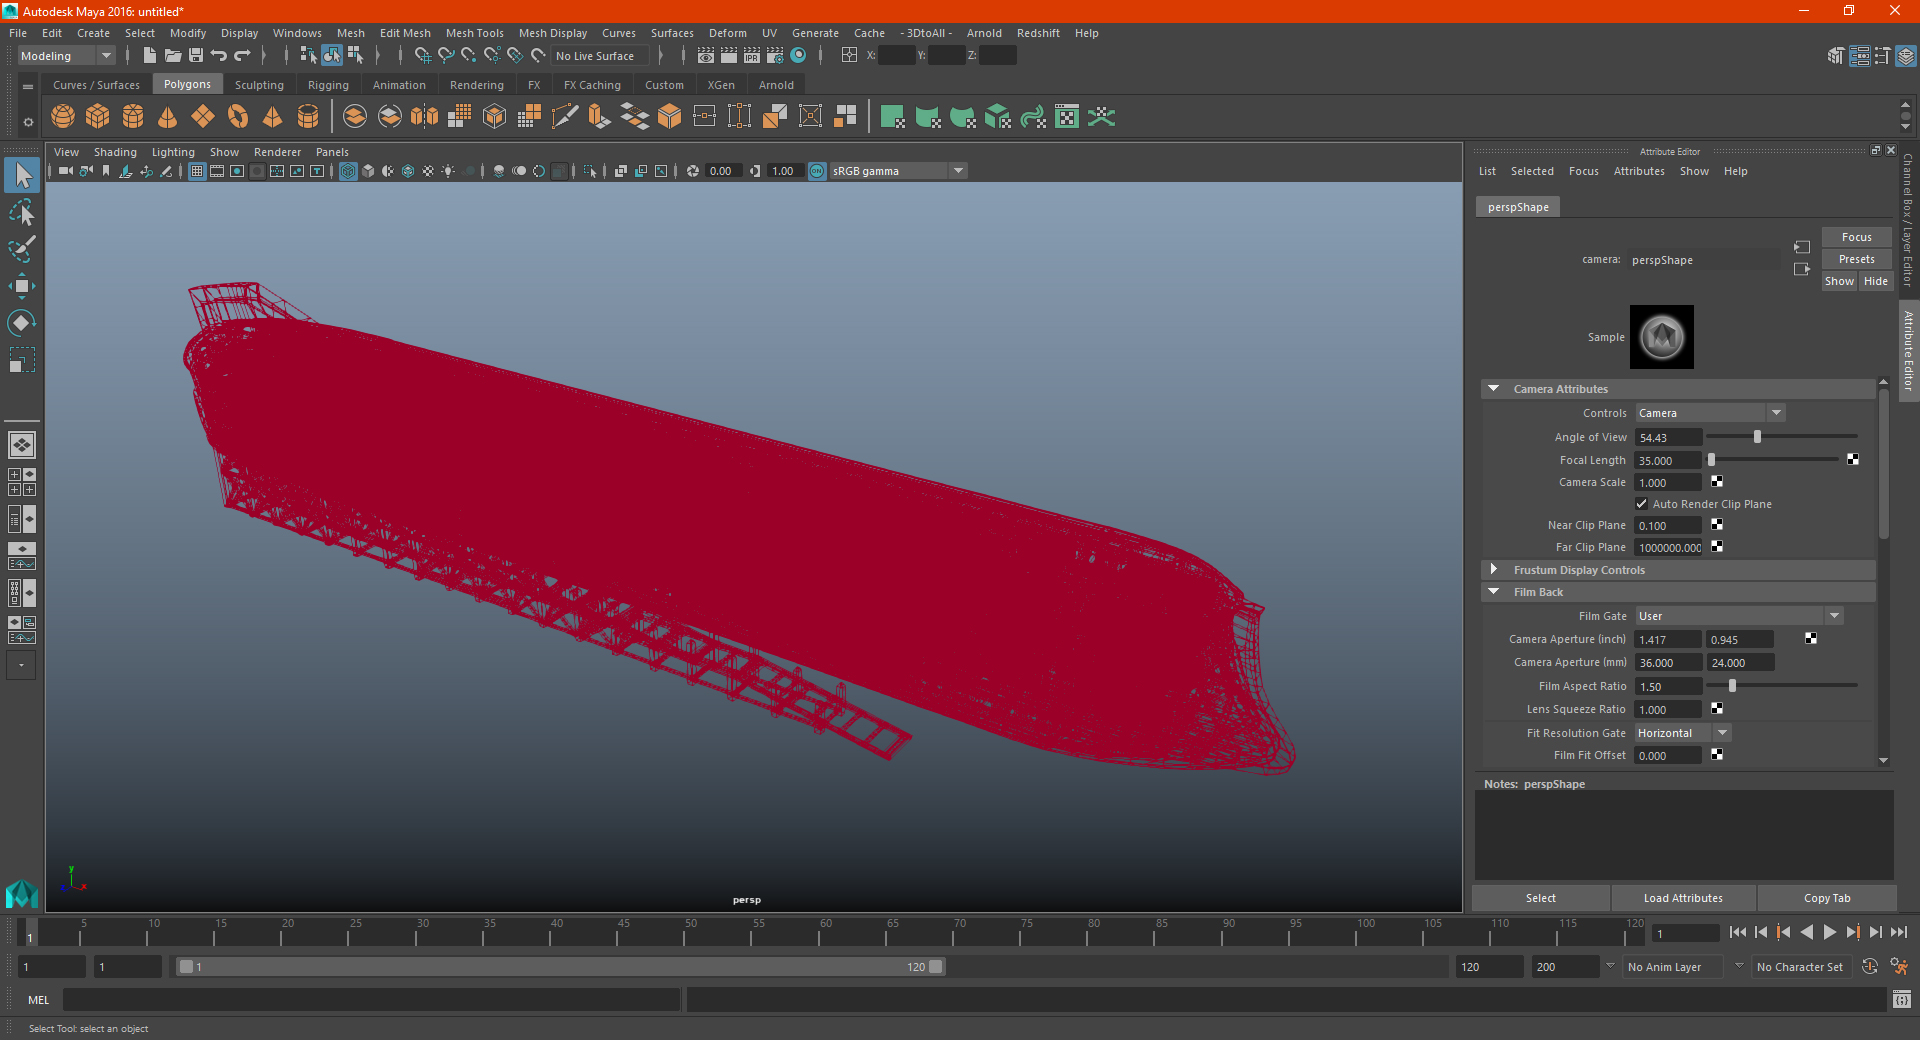Image resolution: width=1920 pixels, height=1040 pixels.
Task: Click the Presets button
Action: (x=1856, y=259)
